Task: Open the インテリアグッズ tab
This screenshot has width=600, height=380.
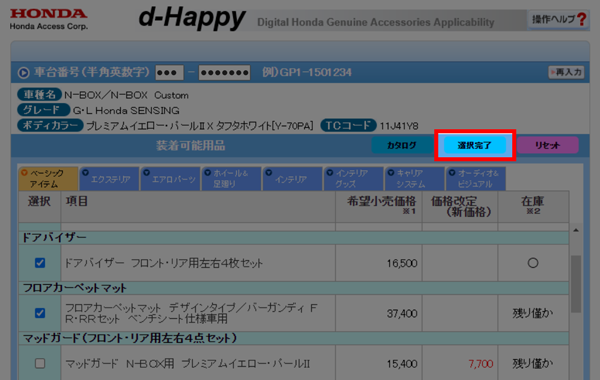Action: [354, 179]
